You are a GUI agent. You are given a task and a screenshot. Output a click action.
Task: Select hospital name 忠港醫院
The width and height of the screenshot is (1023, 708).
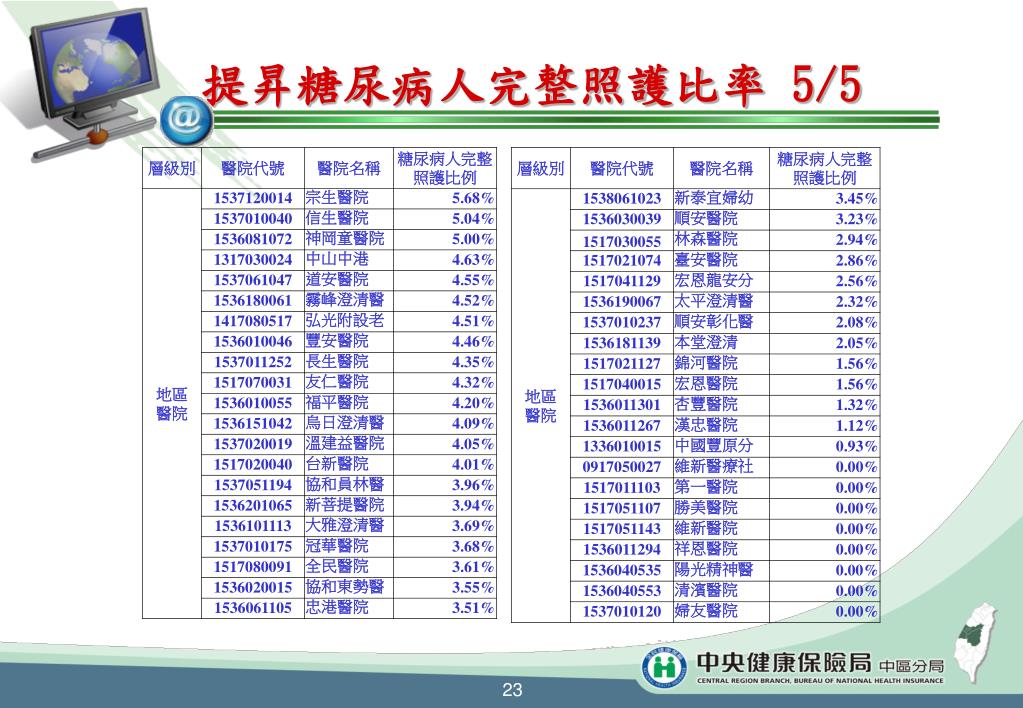pyautogui.click(x=337, y=608)
